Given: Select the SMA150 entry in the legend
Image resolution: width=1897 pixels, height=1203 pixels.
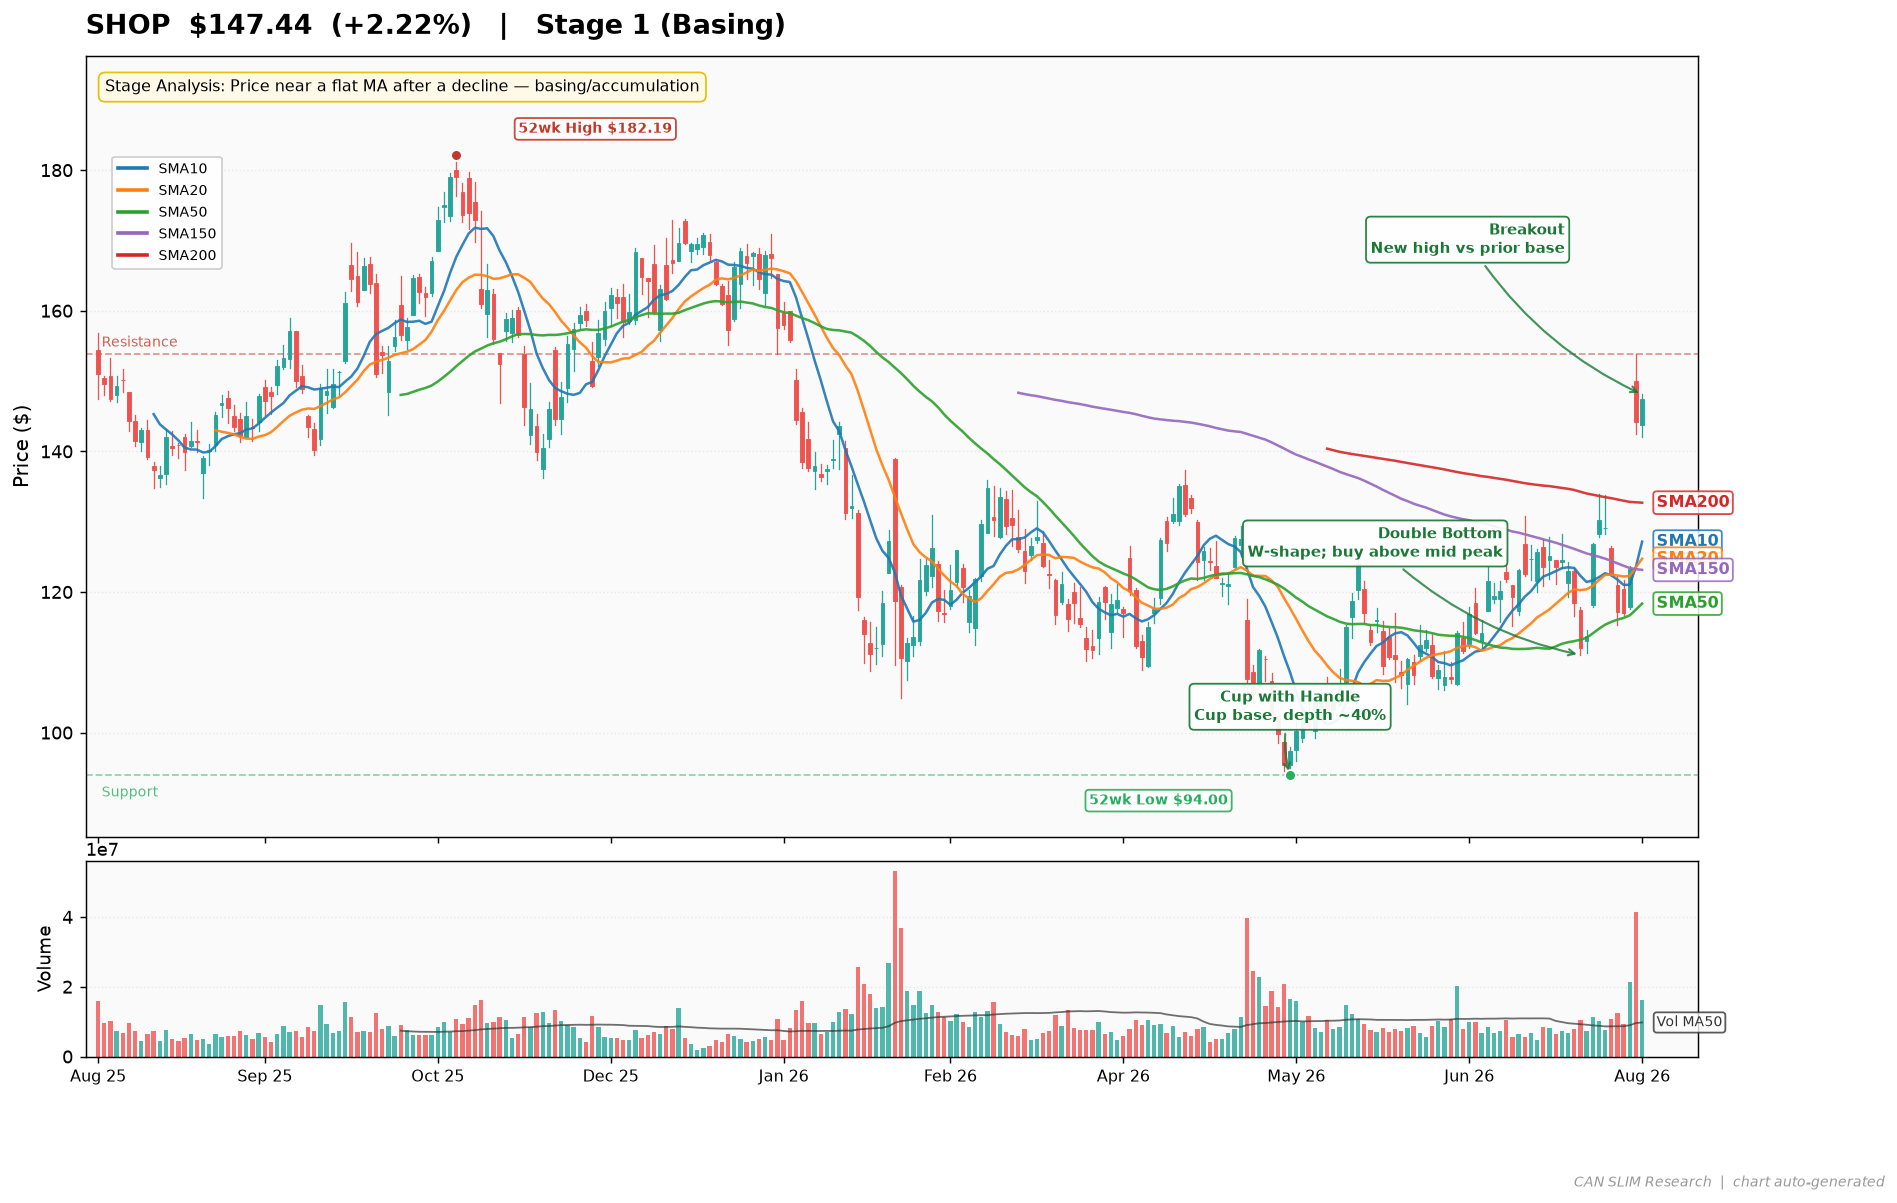Looking at the screenshot, I should tap(167, 234).
